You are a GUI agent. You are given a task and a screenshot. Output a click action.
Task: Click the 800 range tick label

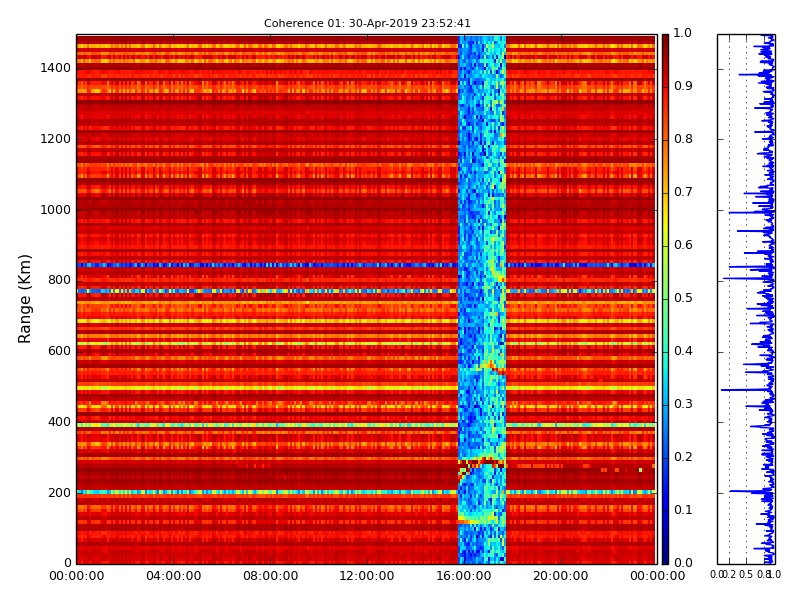click(59, 280)
